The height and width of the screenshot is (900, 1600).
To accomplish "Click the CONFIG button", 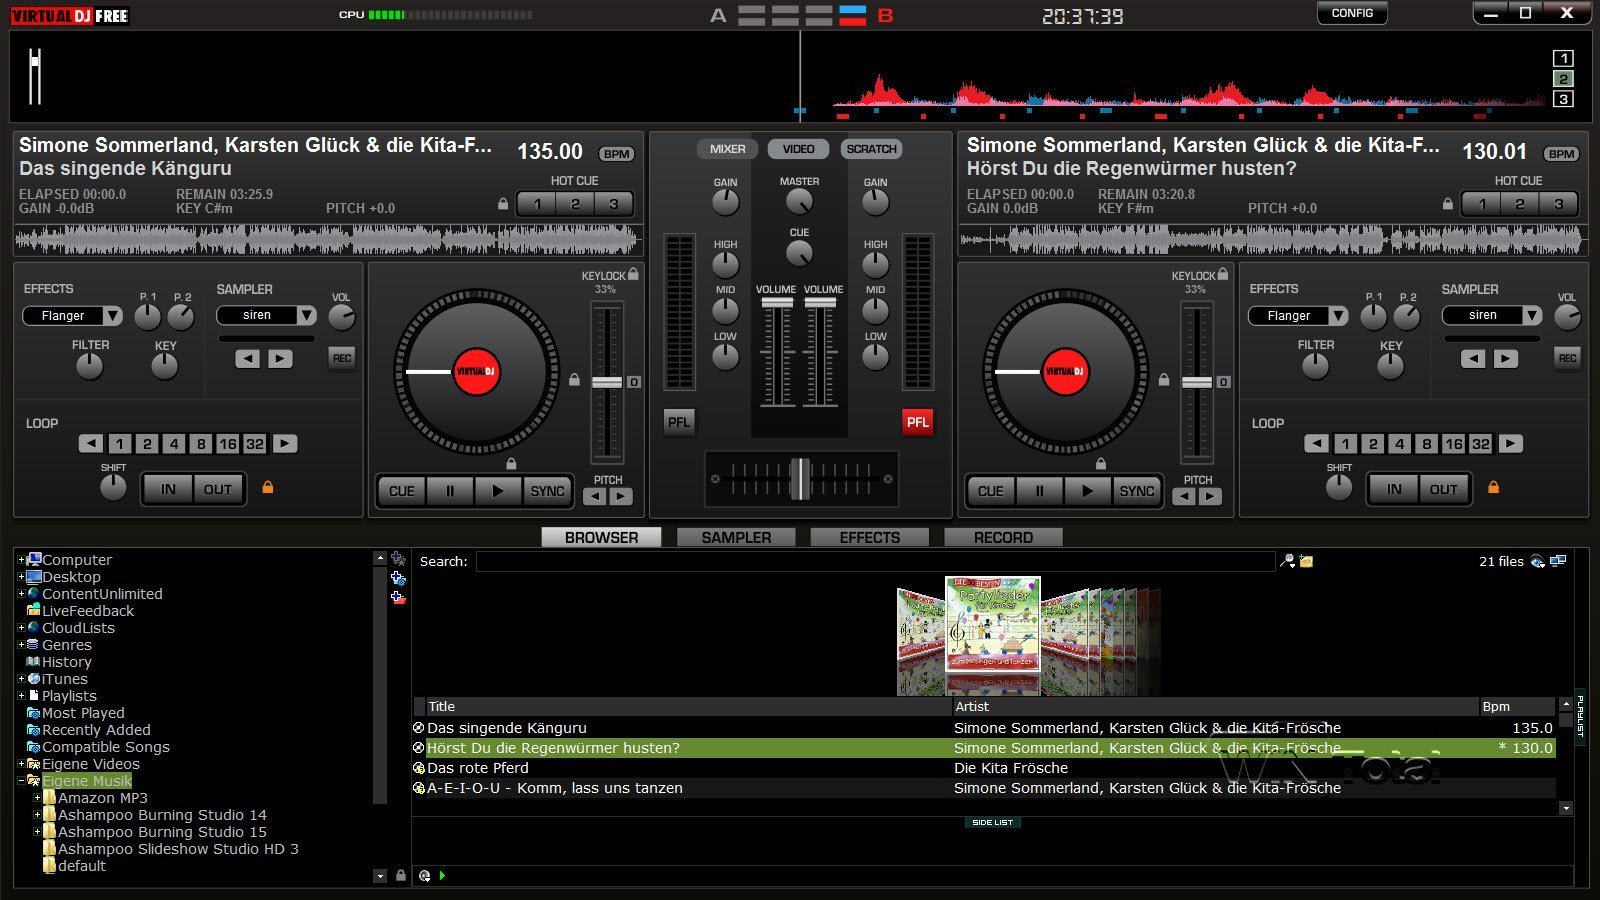I will (1352, 13).
